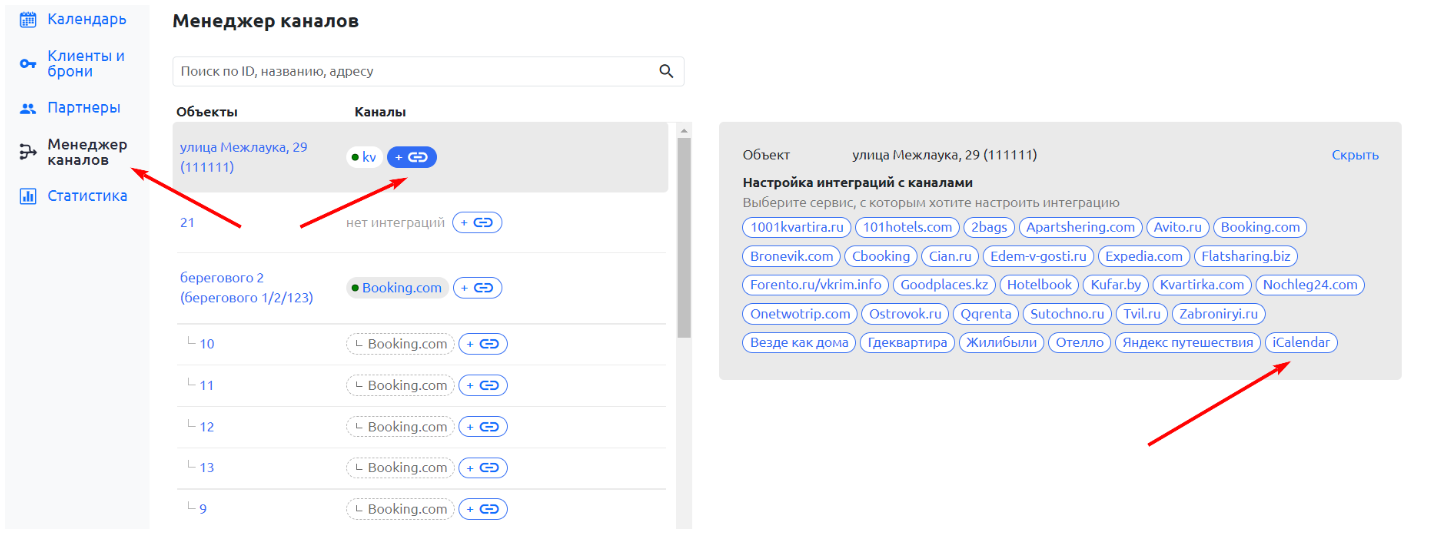Click Booking.com badge in row 12
1447x536 pixels.
pyautogui.click(x=400, y=427)
